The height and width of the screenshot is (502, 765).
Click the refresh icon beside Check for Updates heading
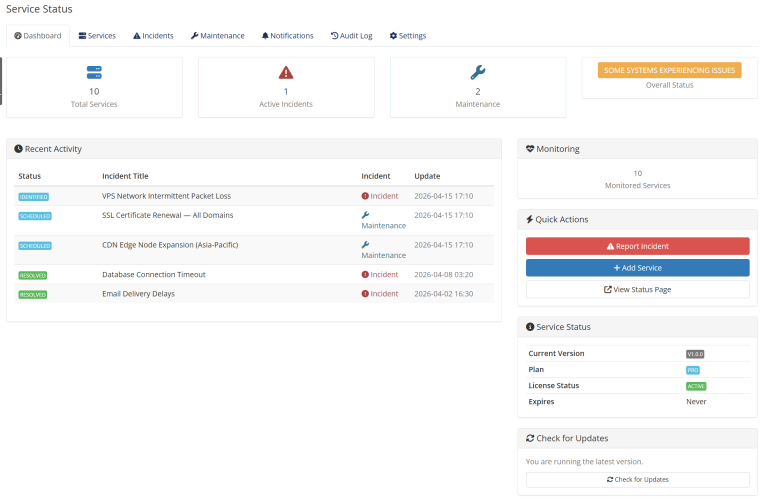(530, 438)
